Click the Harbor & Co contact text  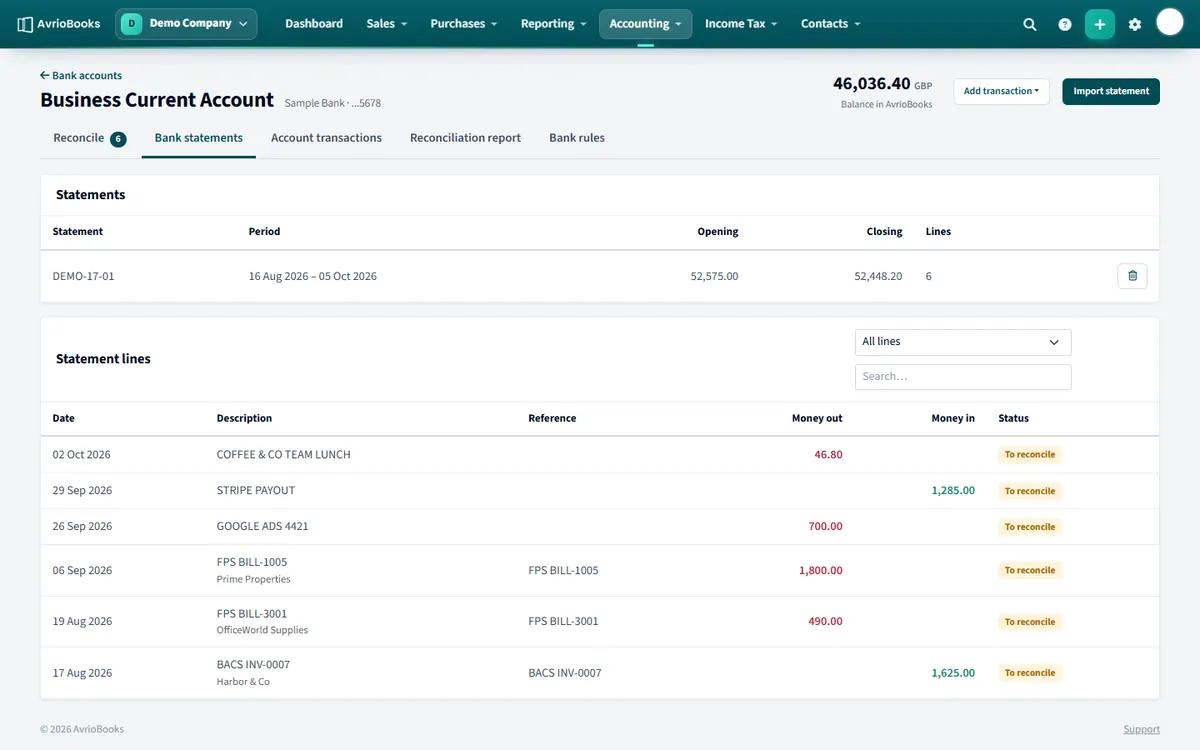(243, 682)
